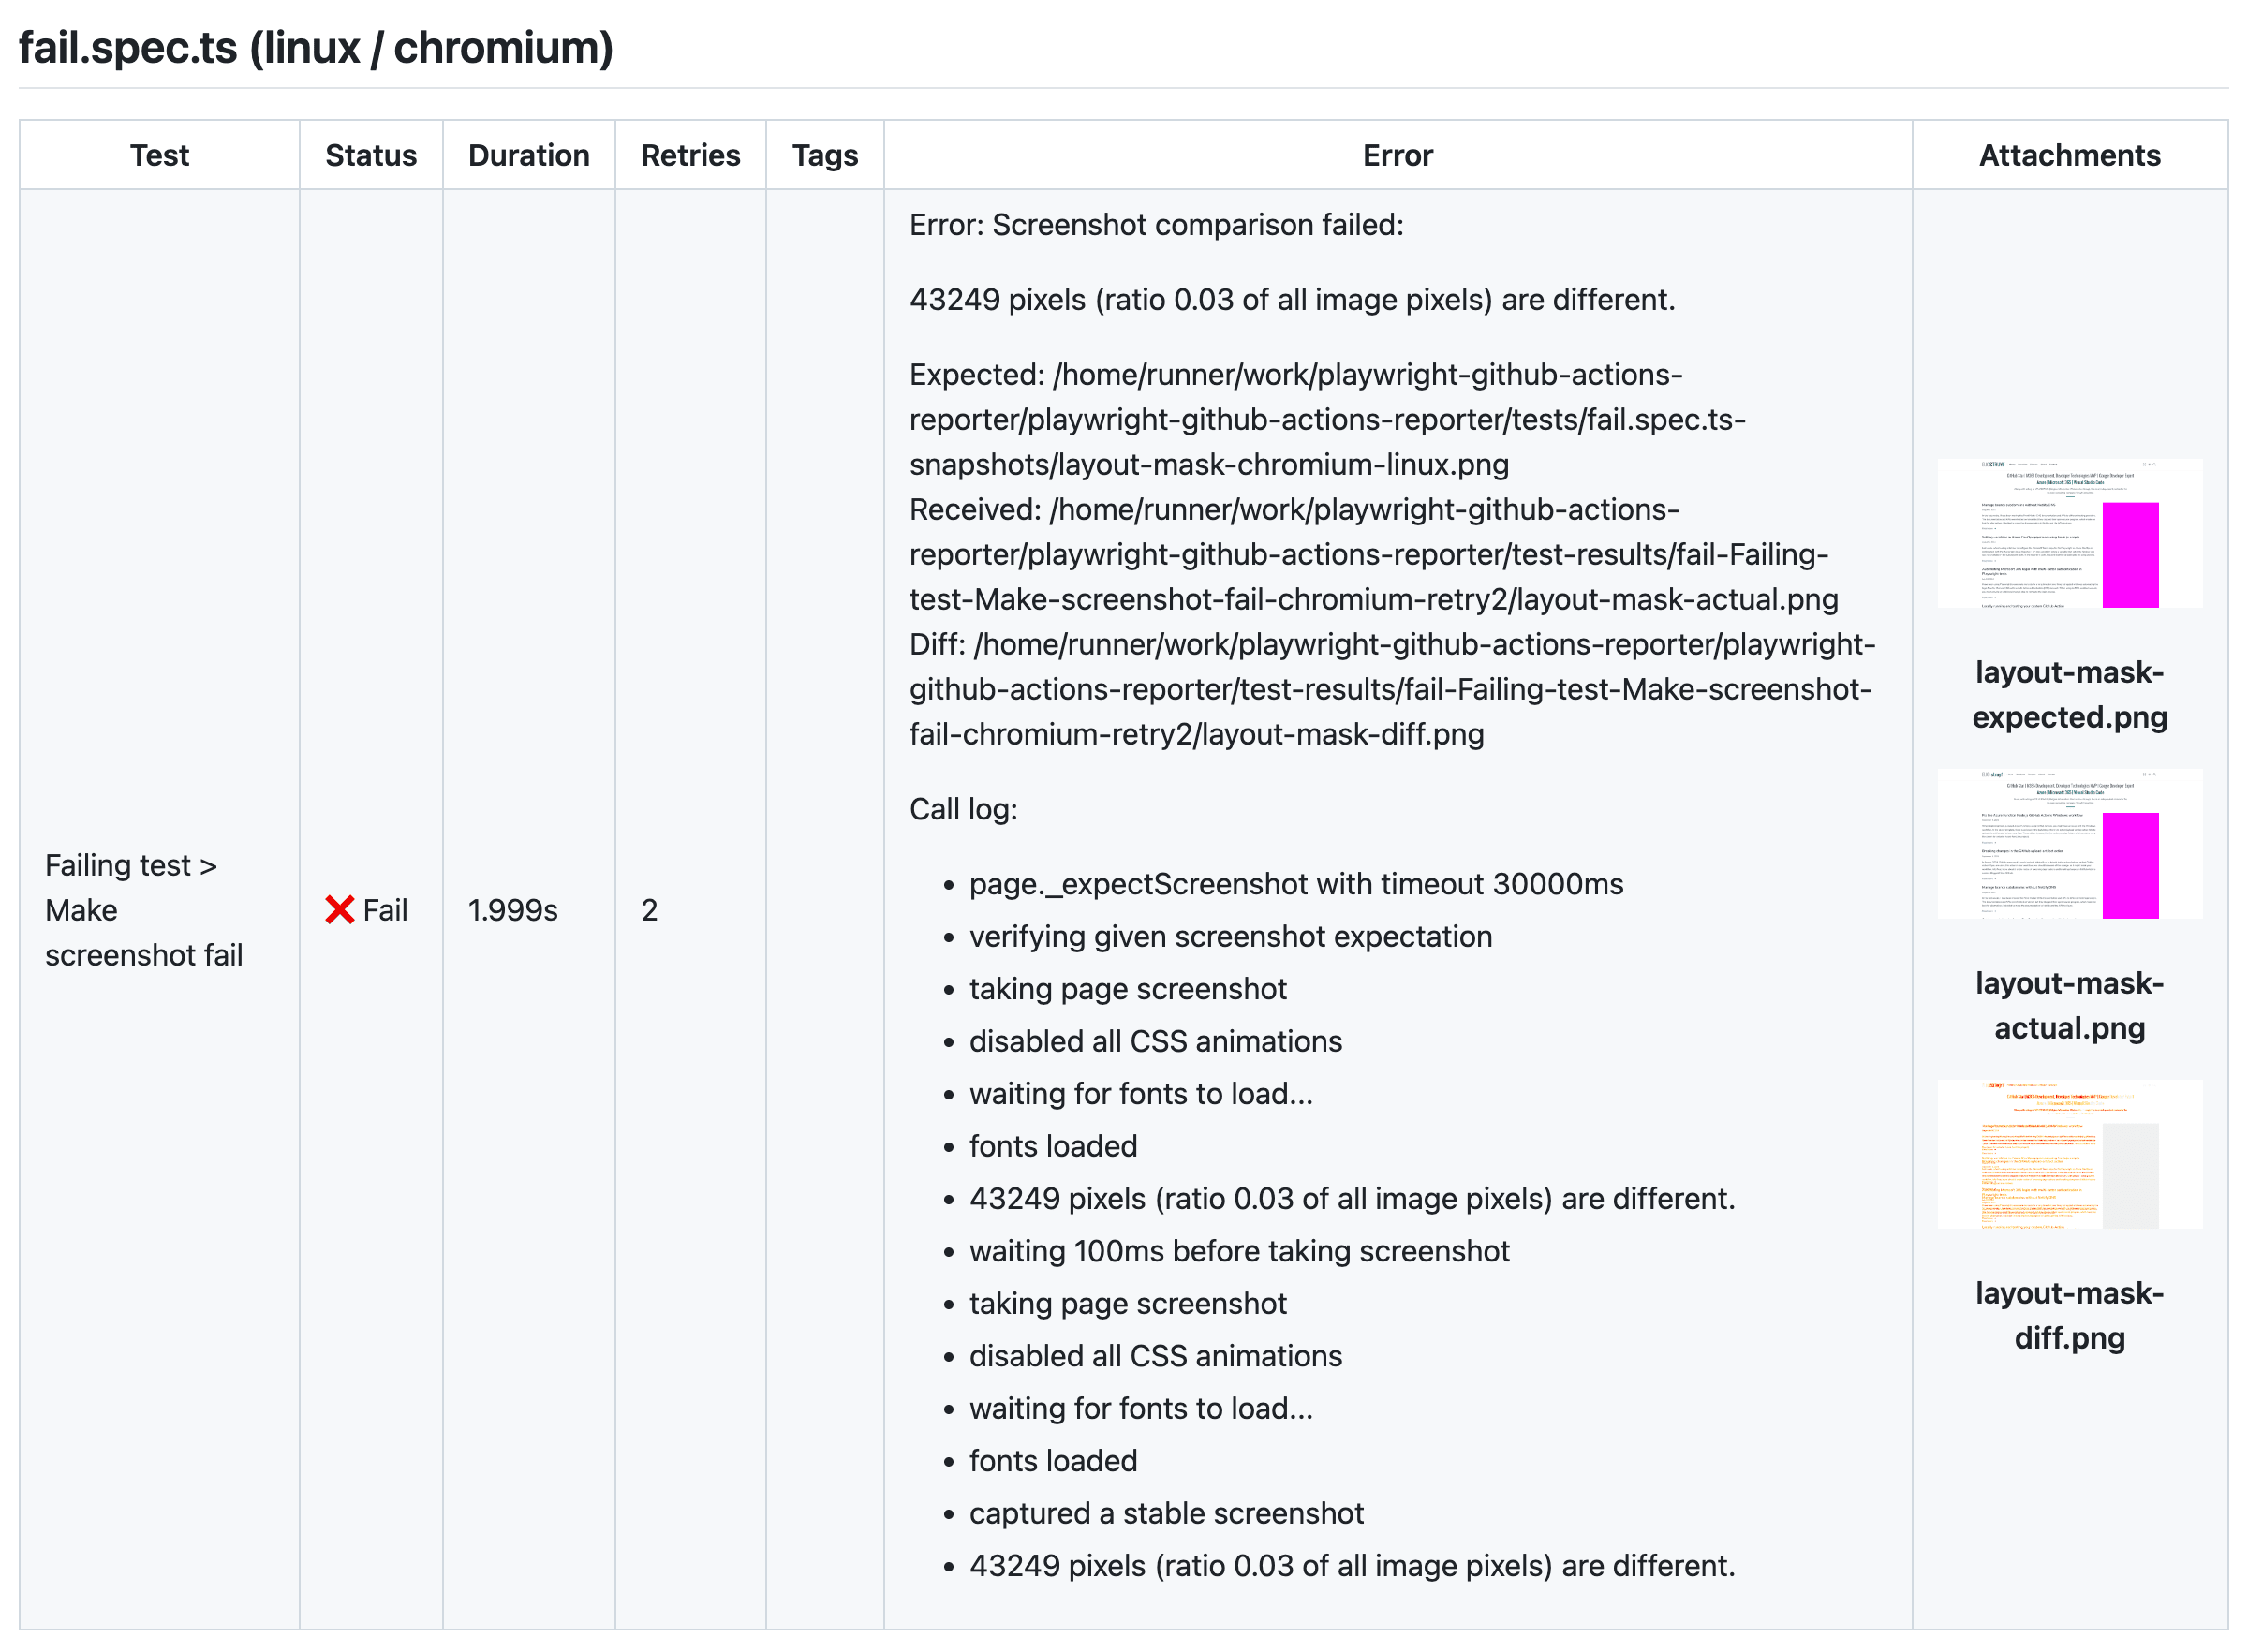This screenshot has height=1652, width=2248.
Task: Click the red Fail status icon
Action: click(x=340, y=910)
